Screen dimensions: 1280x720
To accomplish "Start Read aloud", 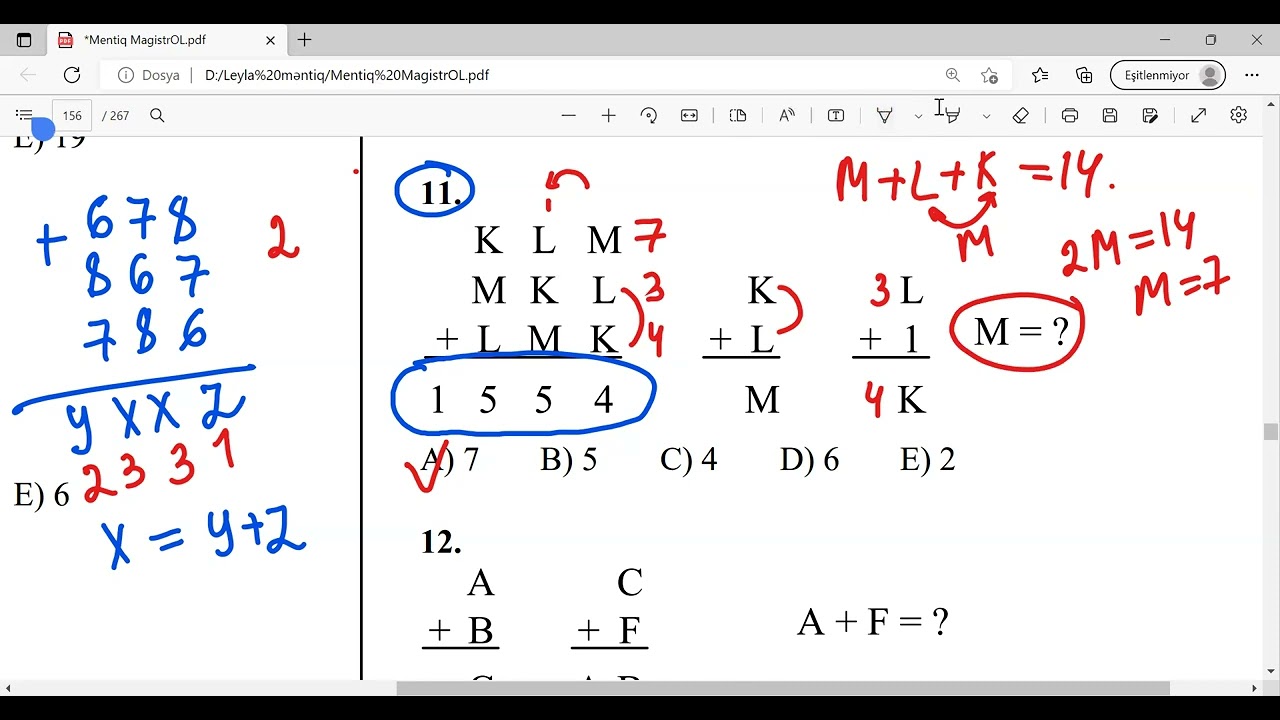I will pos(787,116).
